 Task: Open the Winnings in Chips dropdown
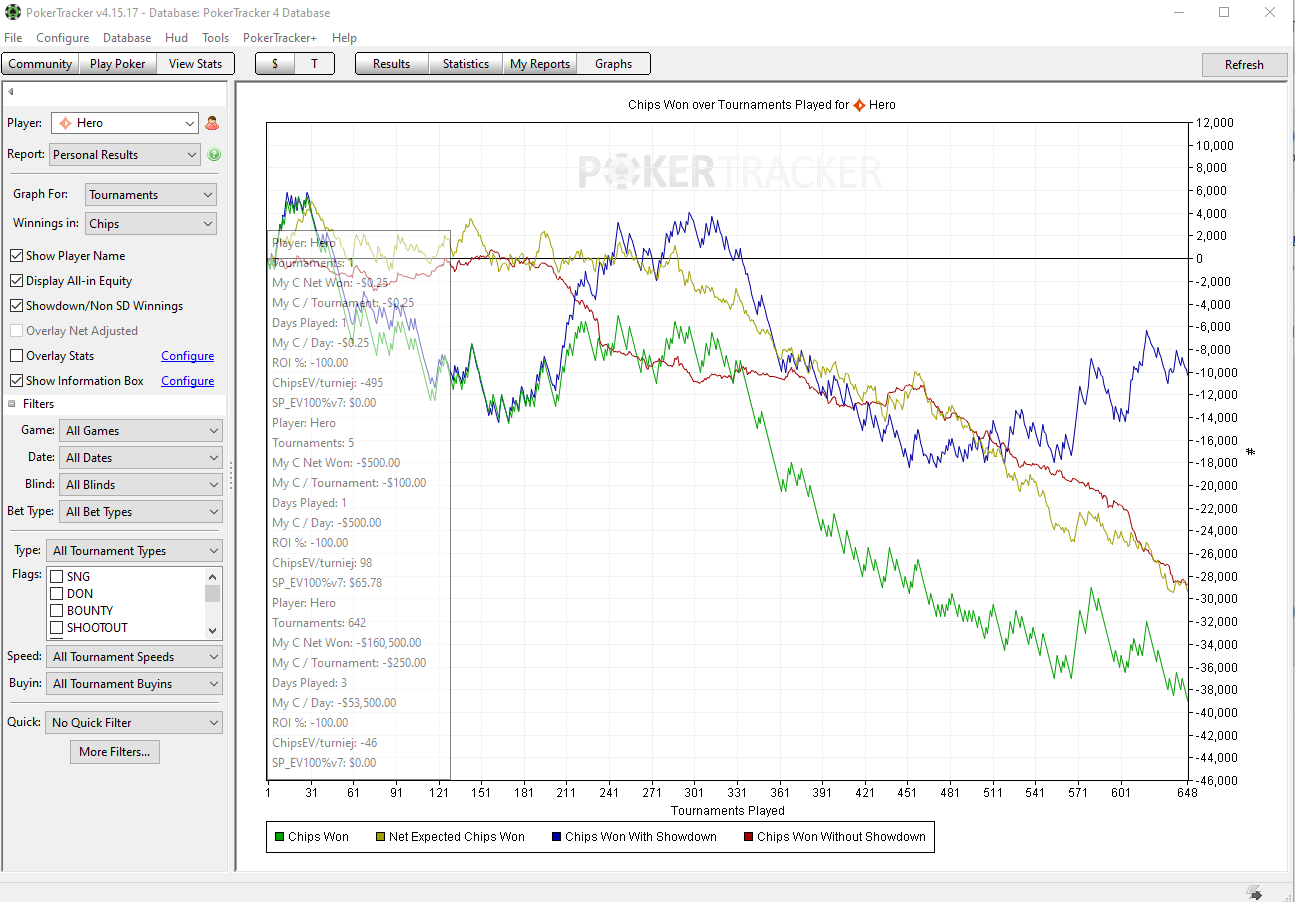coord(151,224)
